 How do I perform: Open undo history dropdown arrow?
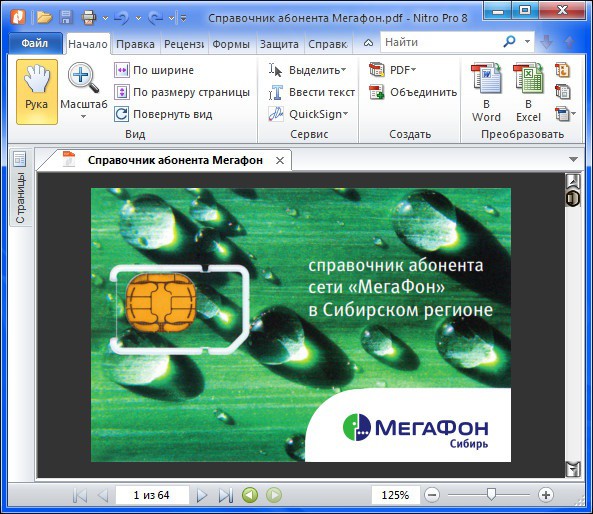138,18
